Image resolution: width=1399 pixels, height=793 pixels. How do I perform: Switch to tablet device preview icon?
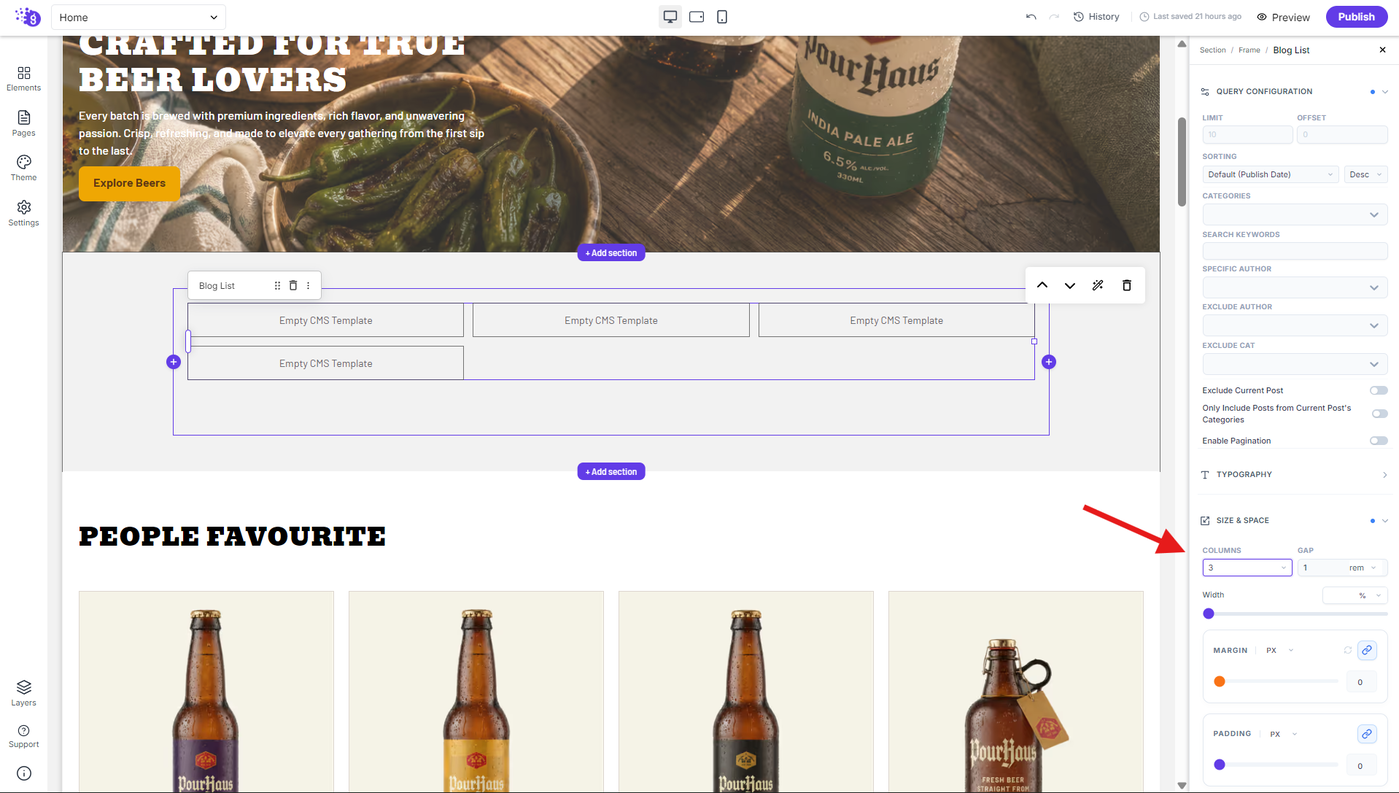[x=697, y=17]
